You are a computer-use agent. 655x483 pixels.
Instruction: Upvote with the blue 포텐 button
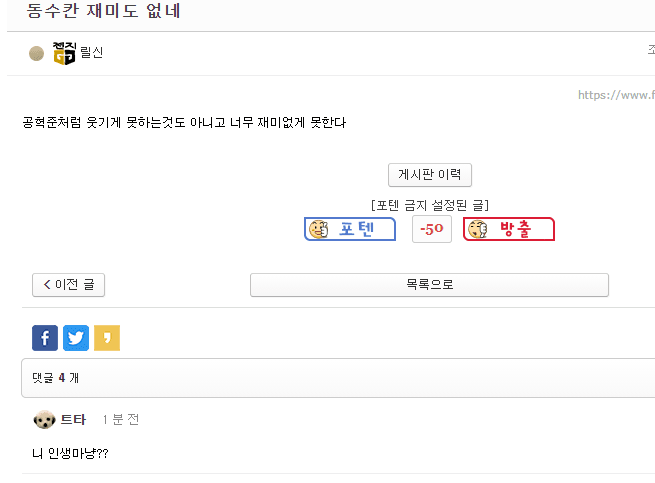(x=350, y=229)
